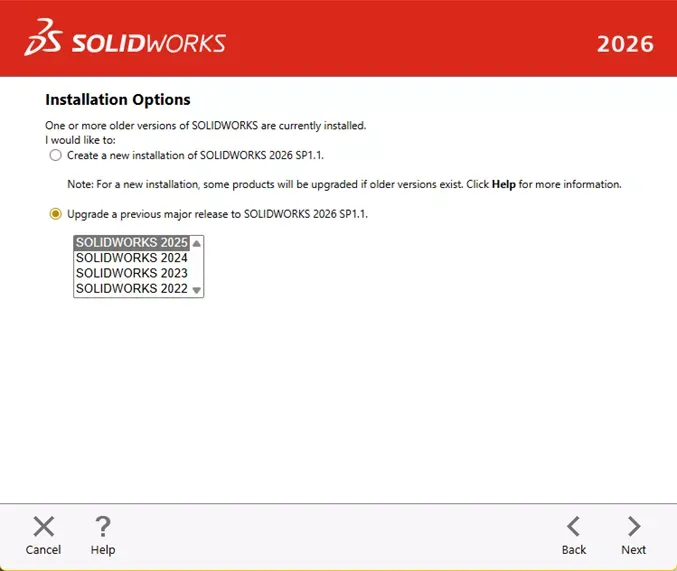Click the Installation Options heading

tap(118, 100)
